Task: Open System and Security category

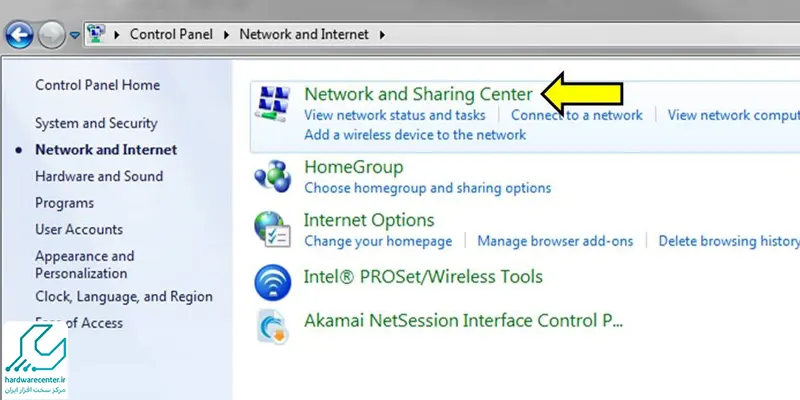Action: coord(96,123)
